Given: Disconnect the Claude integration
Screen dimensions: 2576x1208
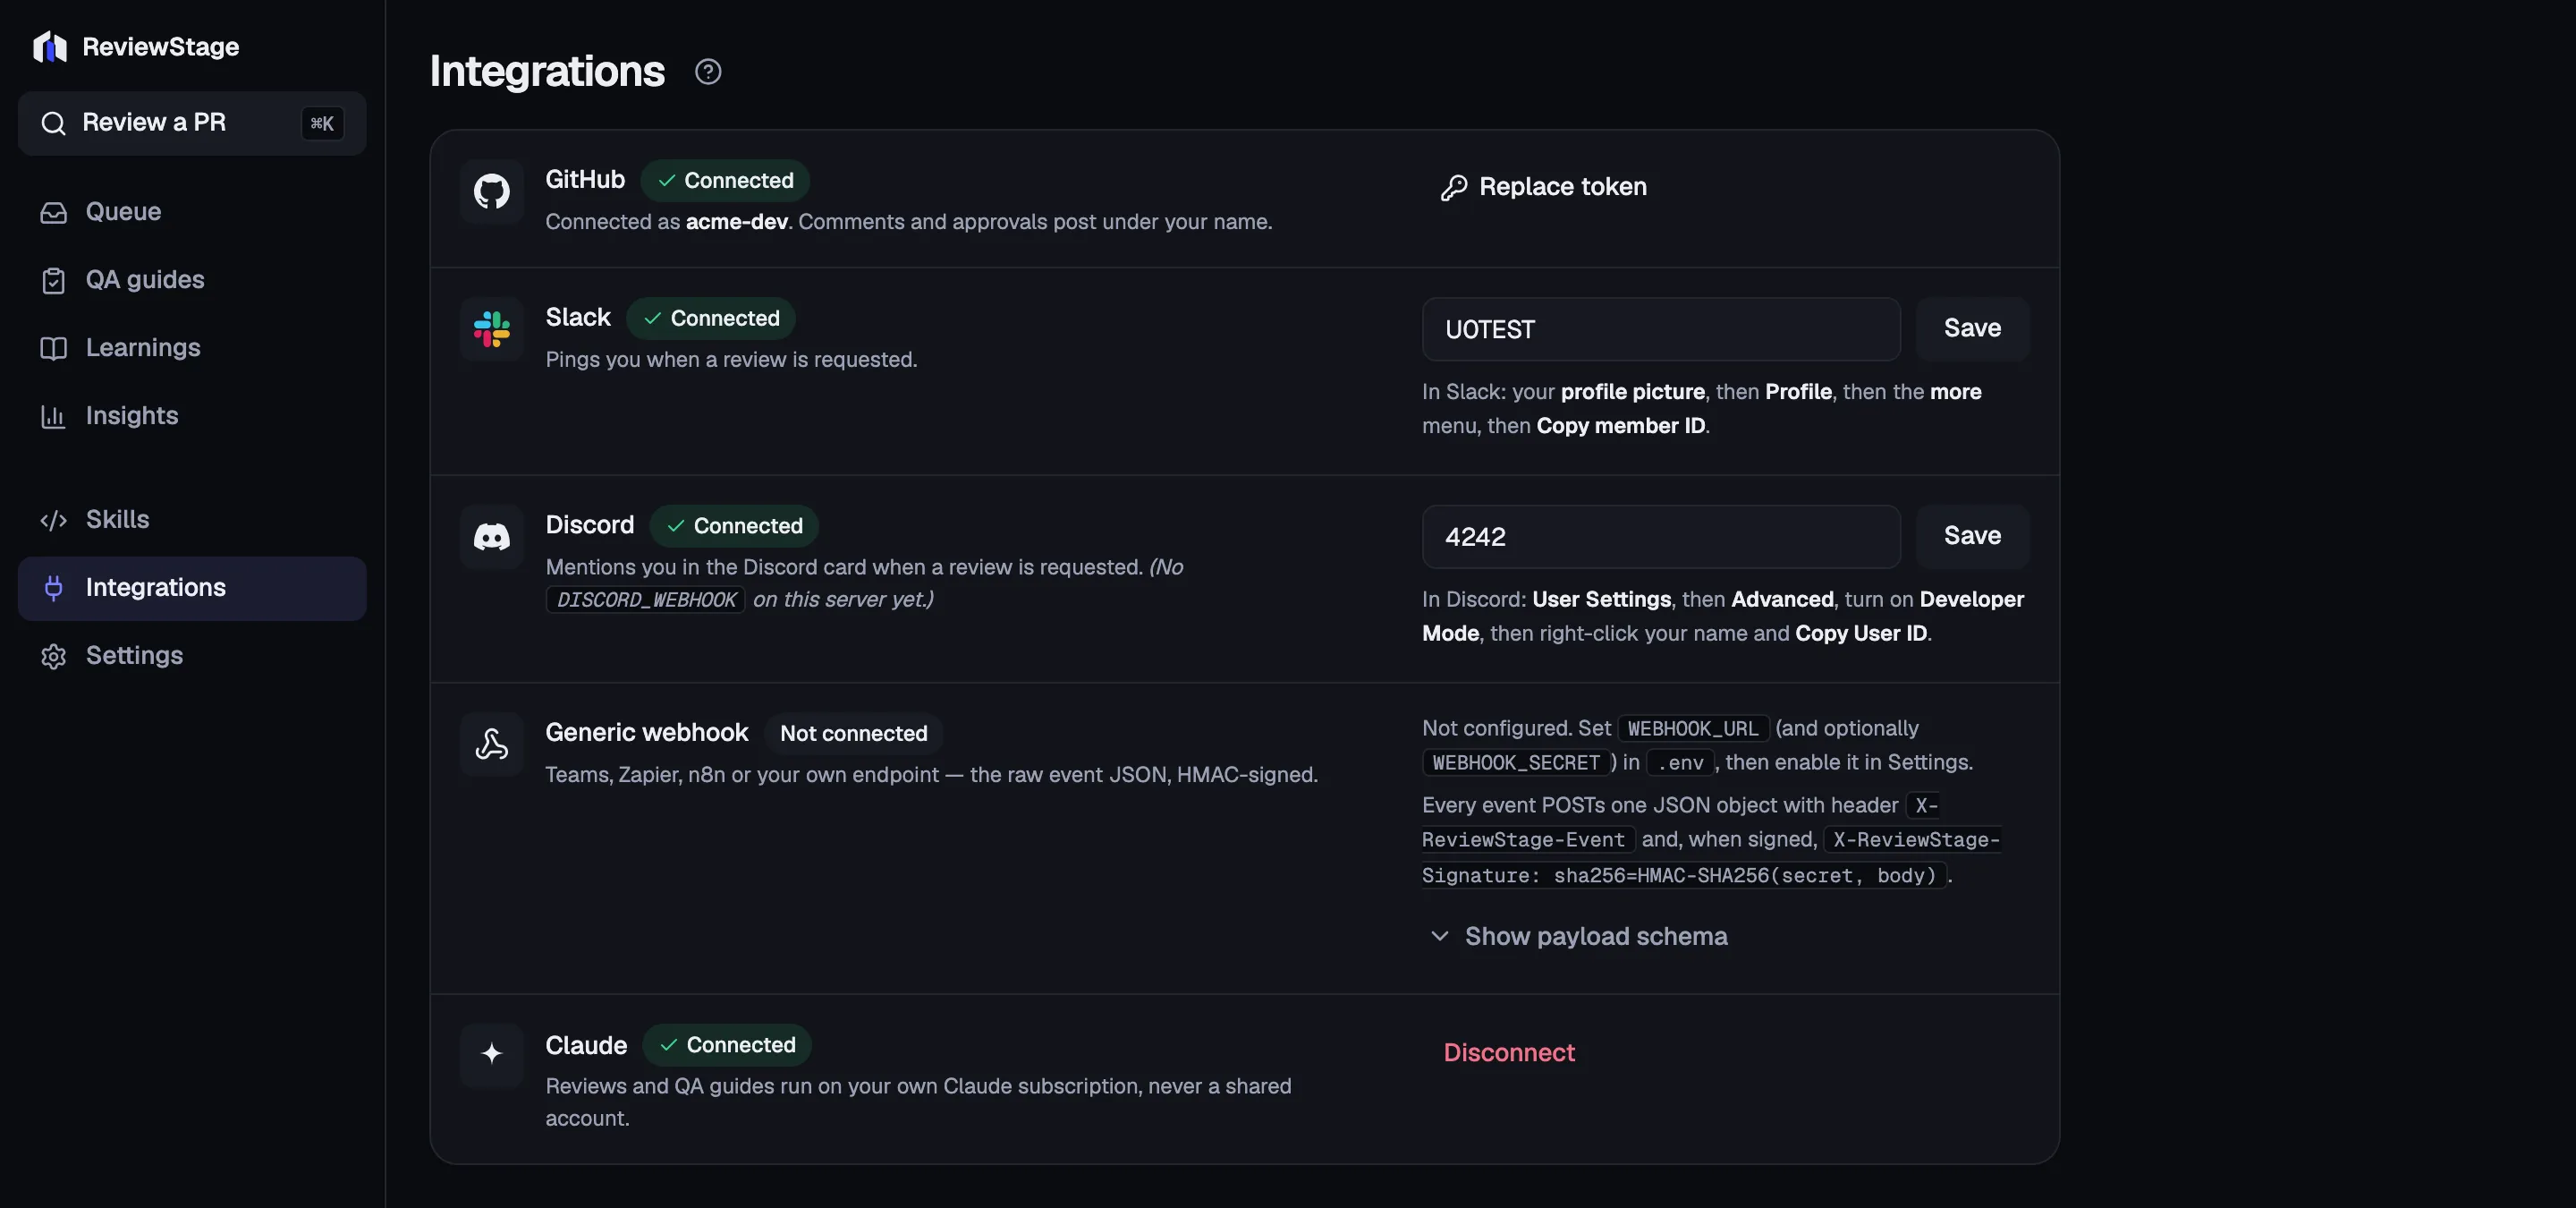Looking at the screenshot, I should pyautogui.click(x=1509, y=1053).
